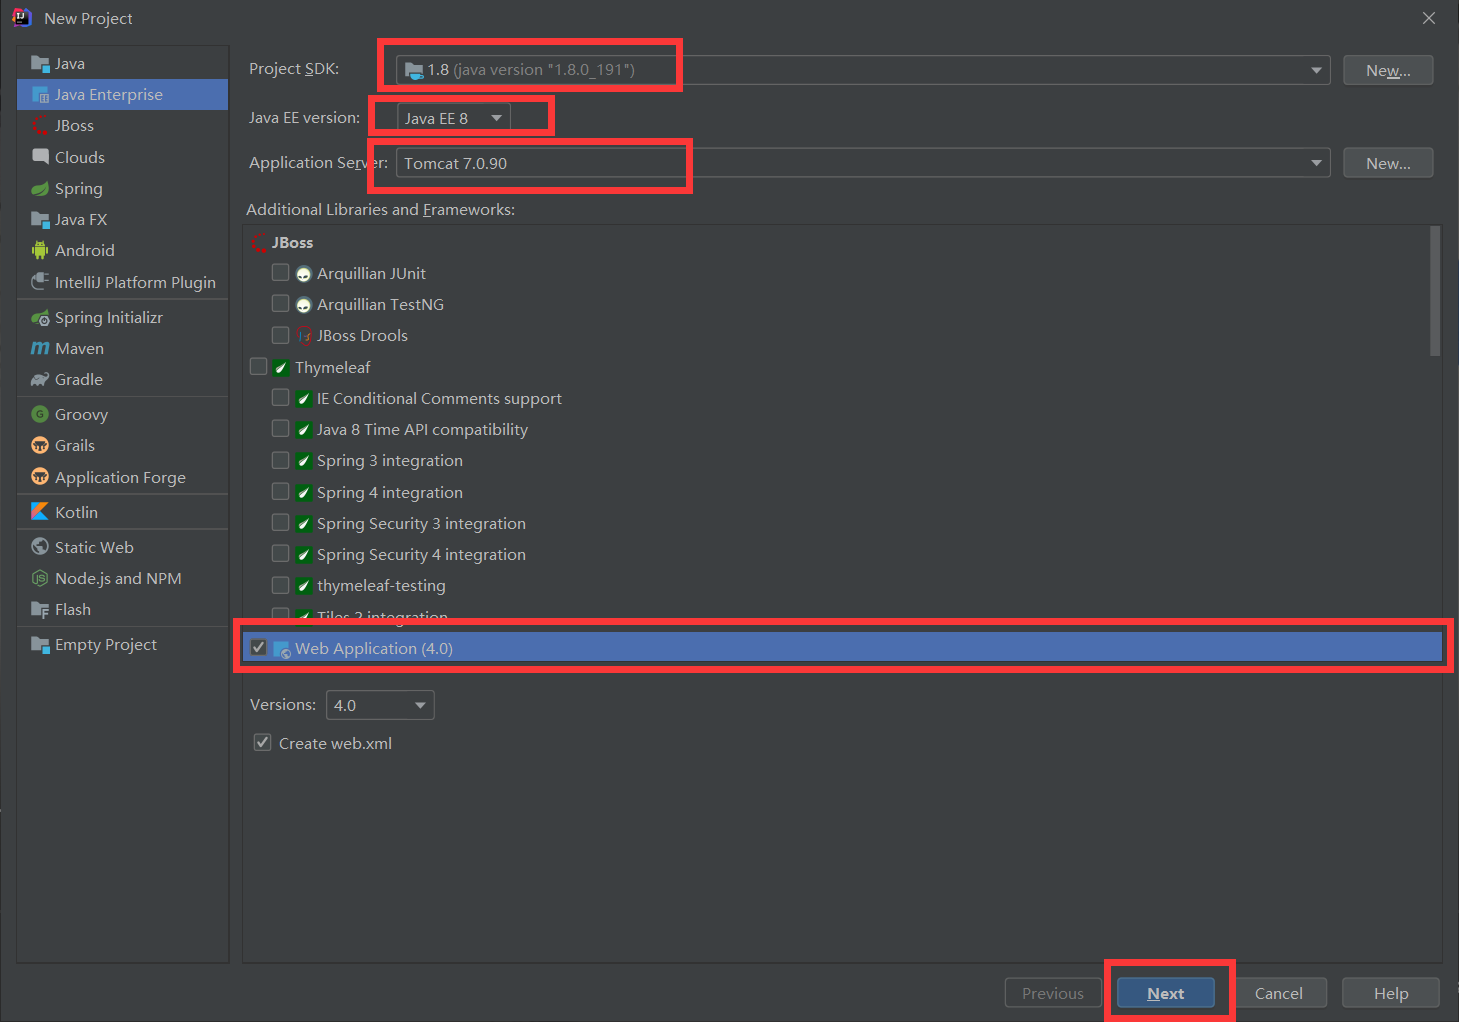Uncheck the Web Application (4.0) checkbox
The image size is (1459, 1022).
point(259,648)
